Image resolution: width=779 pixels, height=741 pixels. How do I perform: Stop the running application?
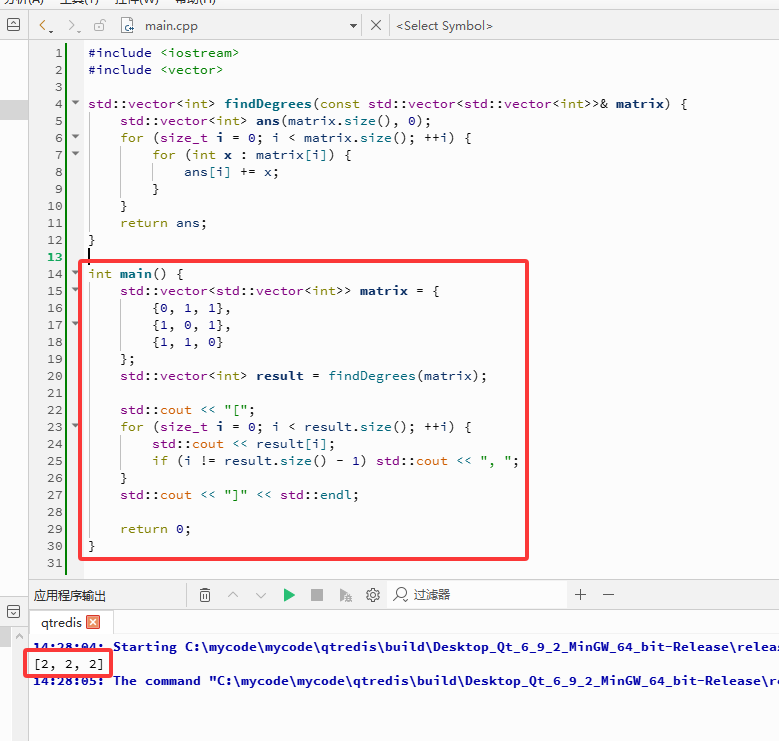coord(316,594)
